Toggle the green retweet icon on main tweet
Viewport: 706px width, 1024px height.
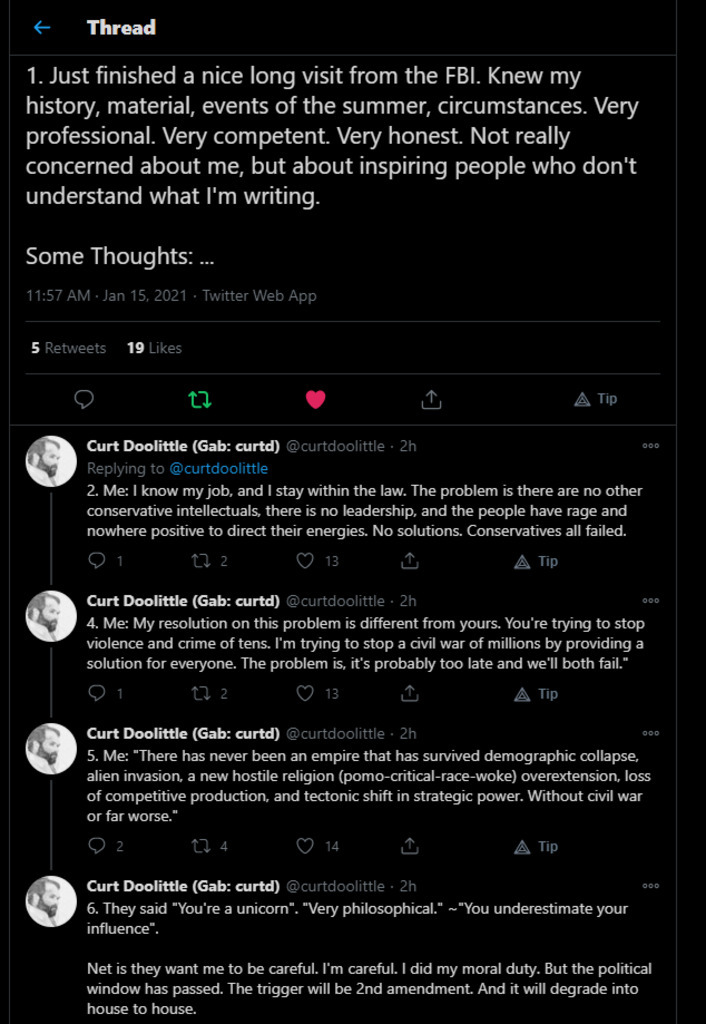200,399
